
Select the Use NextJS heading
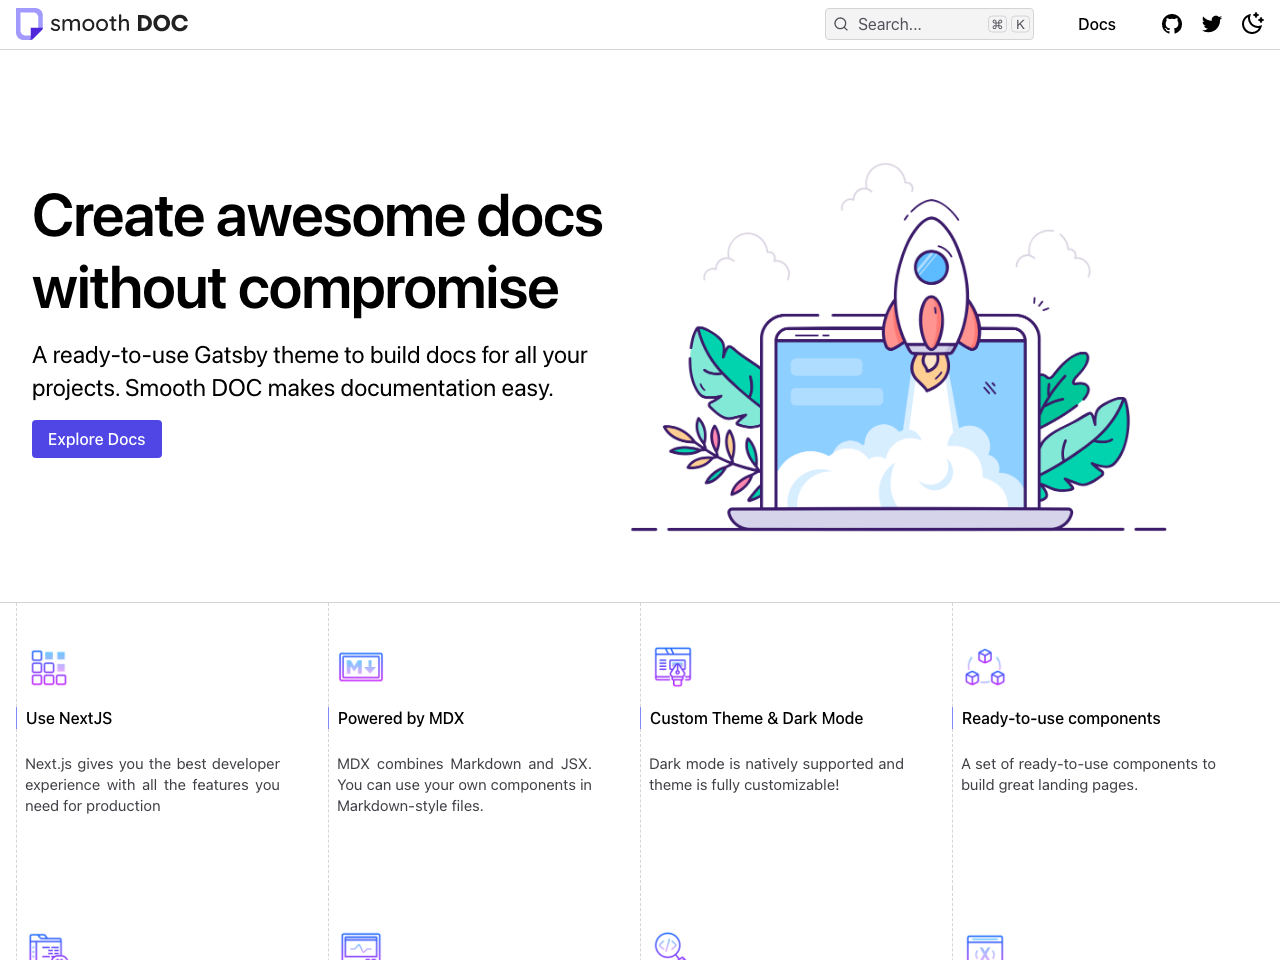point(69,718)
